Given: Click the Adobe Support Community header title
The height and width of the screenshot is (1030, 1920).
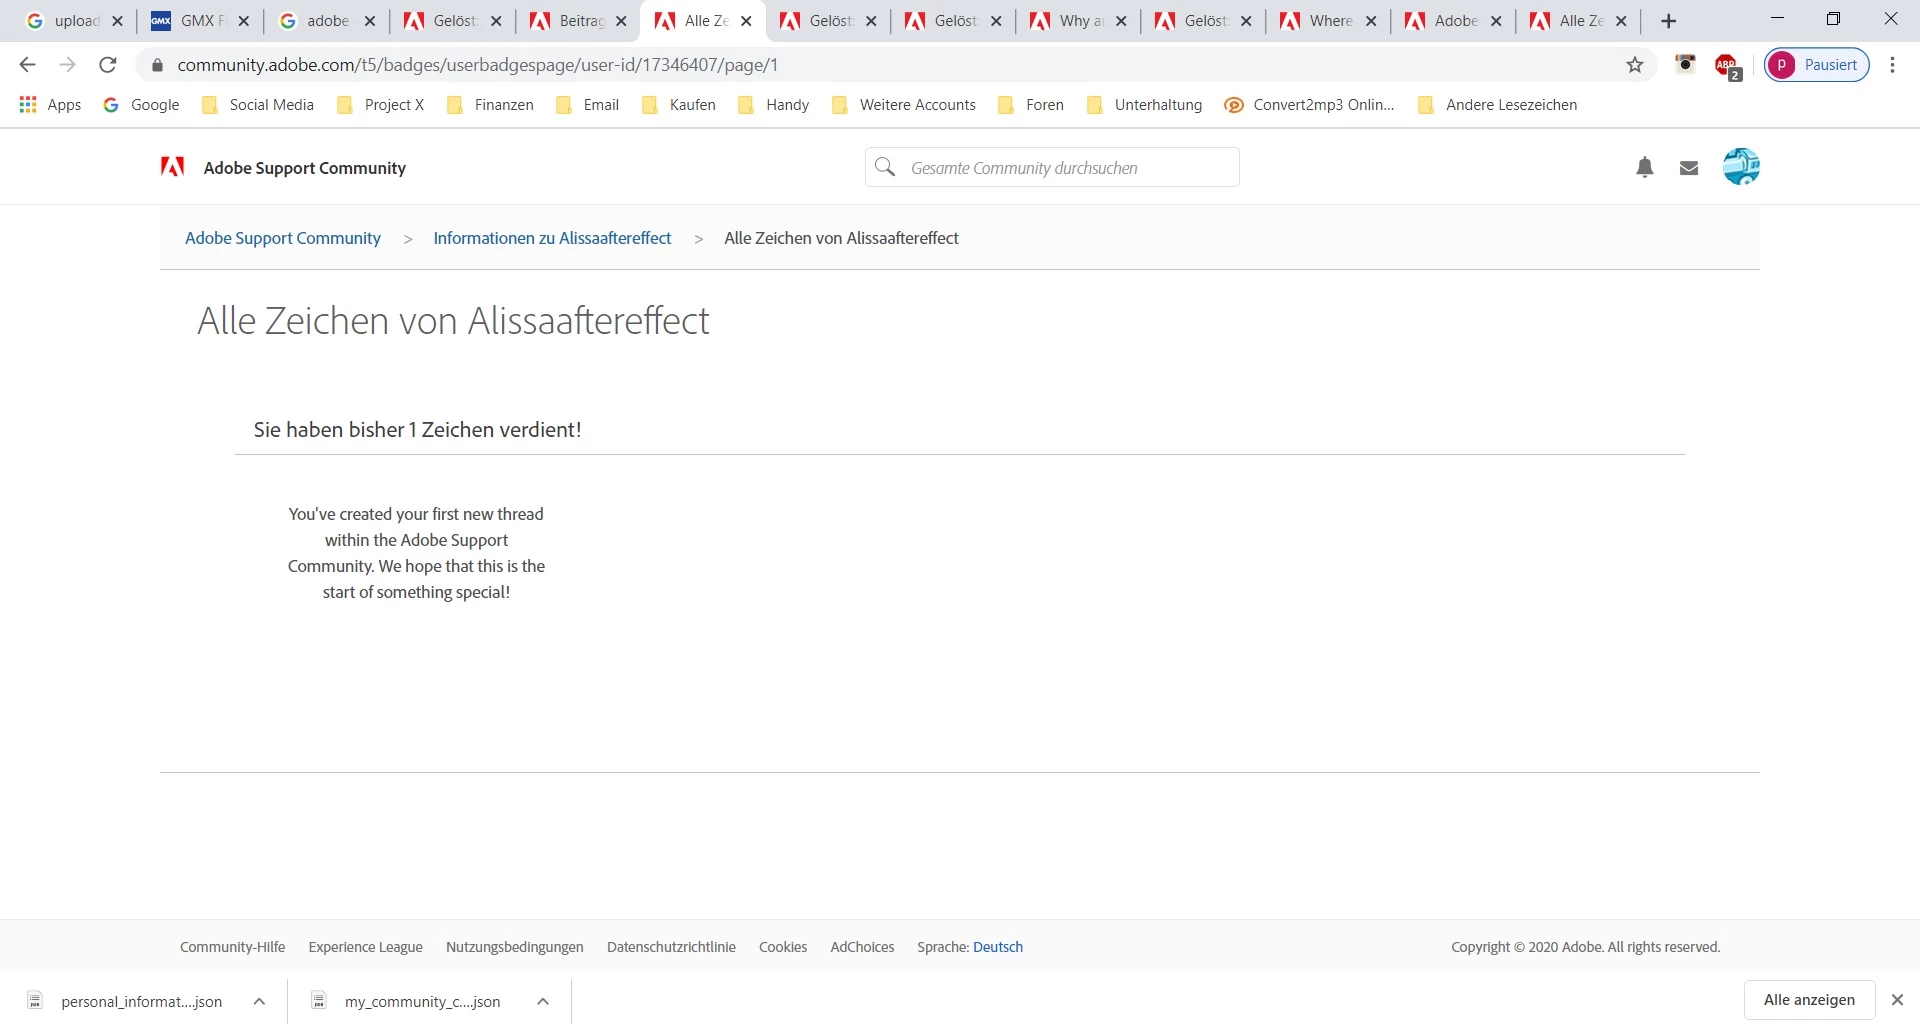Looking at the screenshot, I should click(x=305, y=168).
